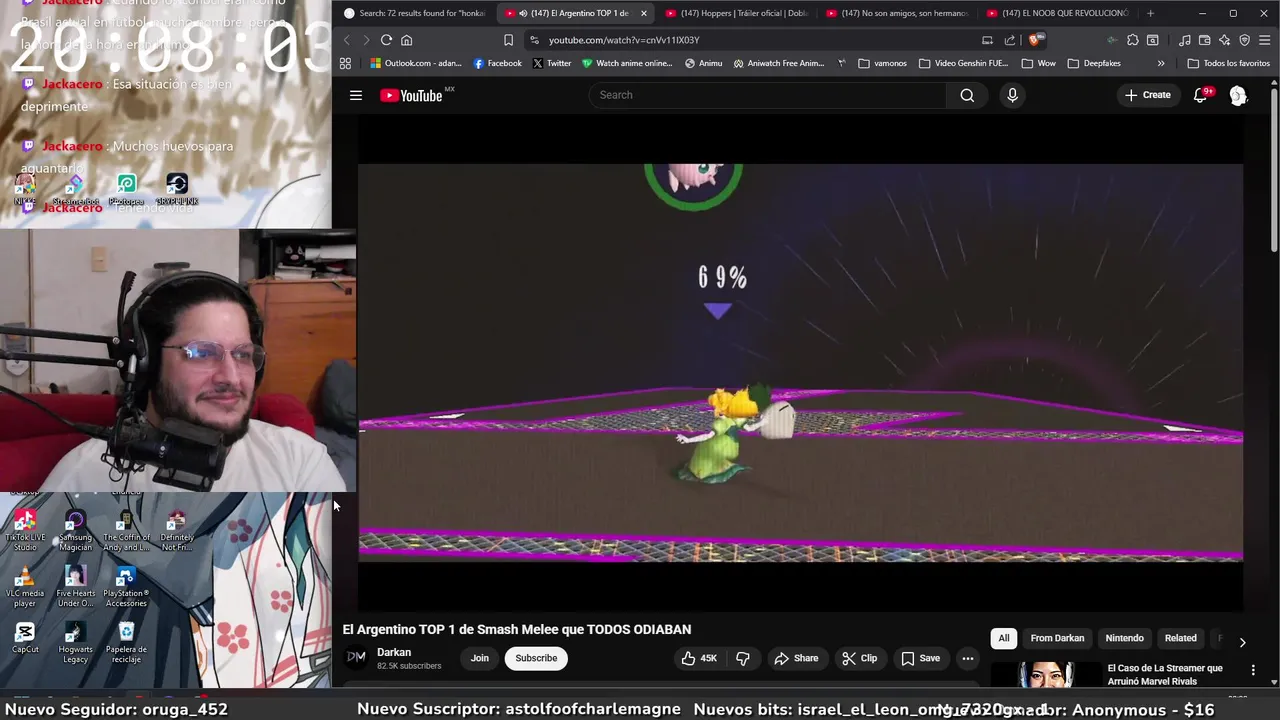Image resolution: width=1280 pixels, height=720 pixels.
Task: Open the YouTube hamburger guide menu
Action: click(356, 95)
